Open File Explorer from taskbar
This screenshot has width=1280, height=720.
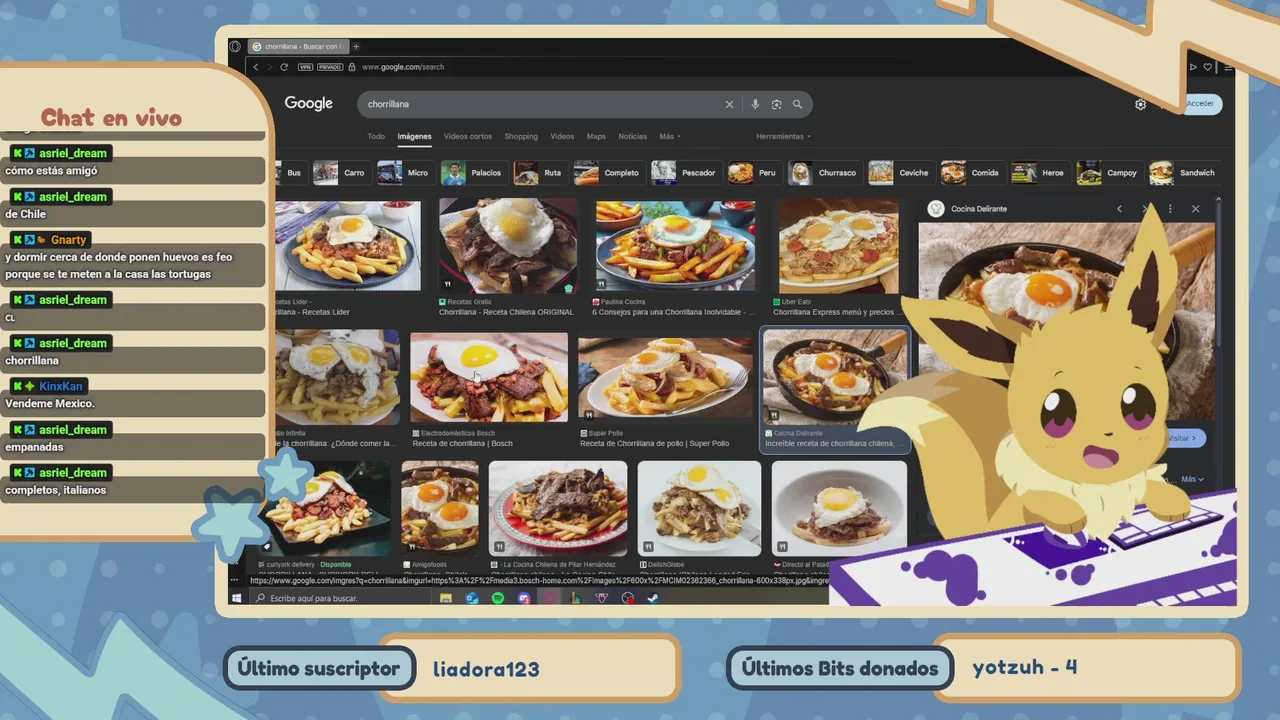tap(446, 598)
